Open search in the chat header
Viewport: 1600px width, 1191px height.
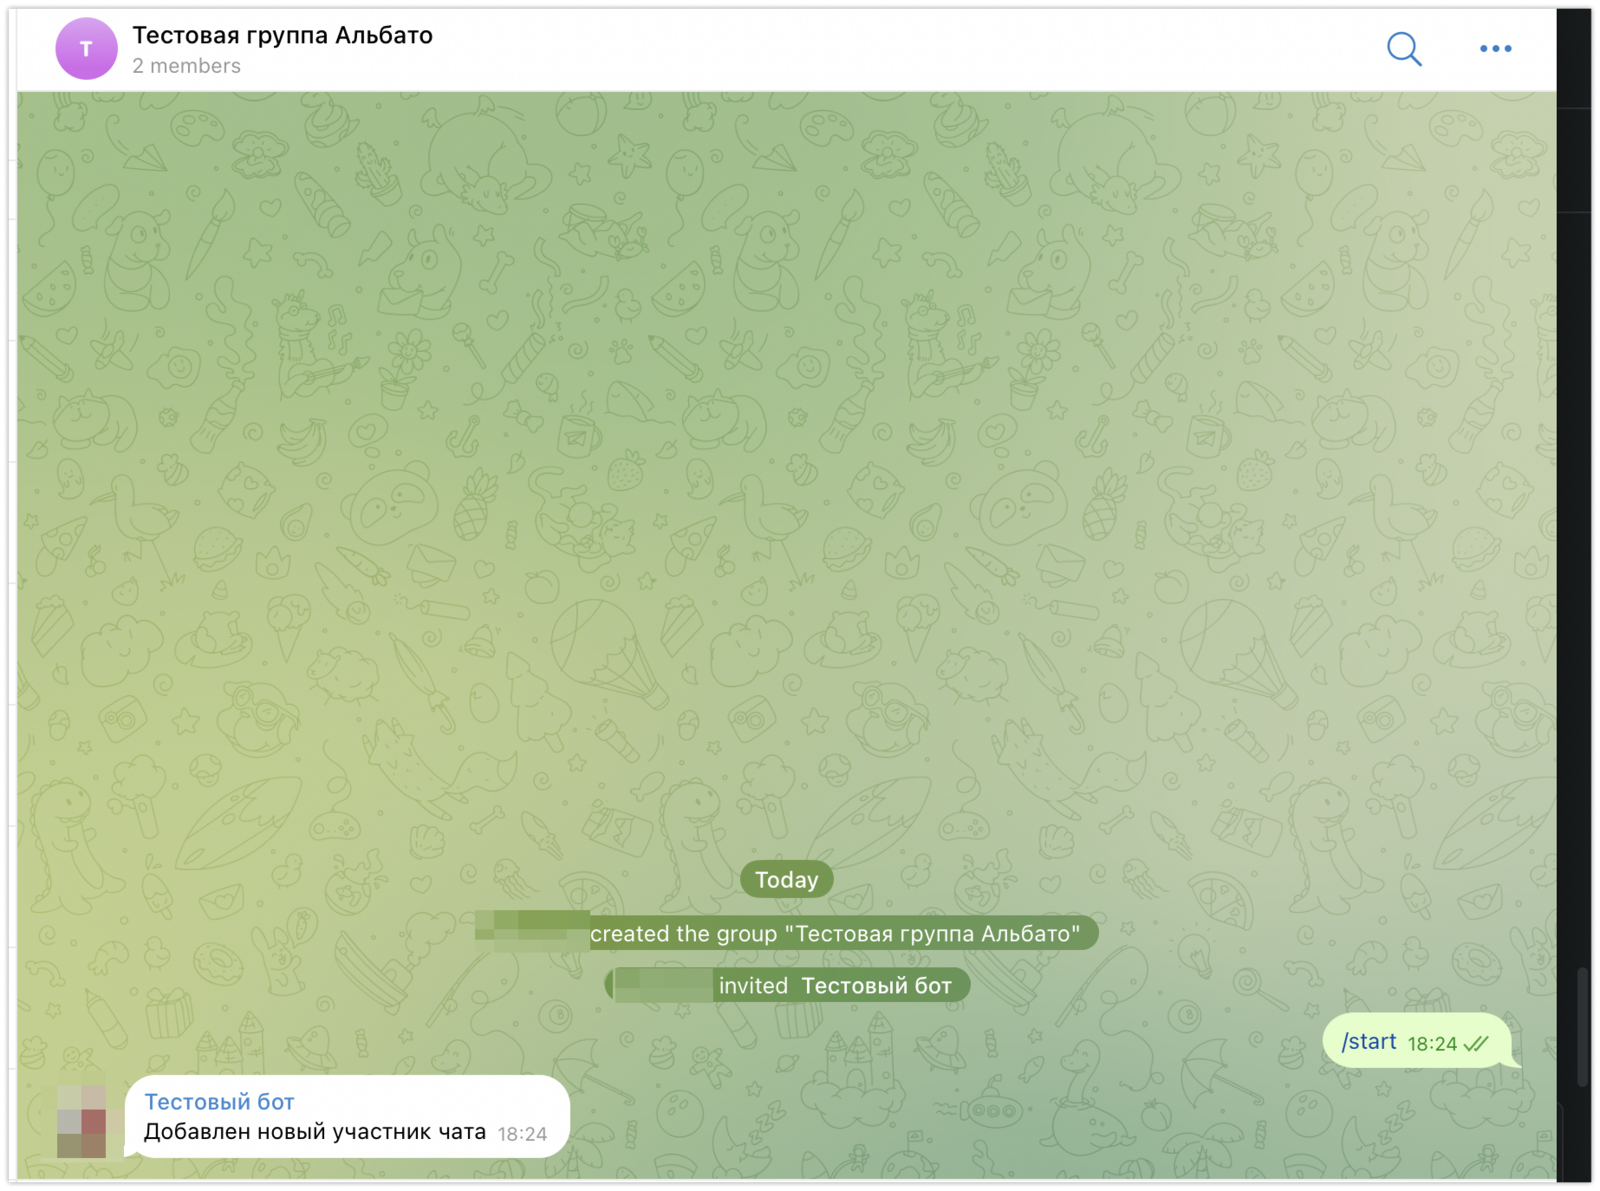[x=1404, y=48]
